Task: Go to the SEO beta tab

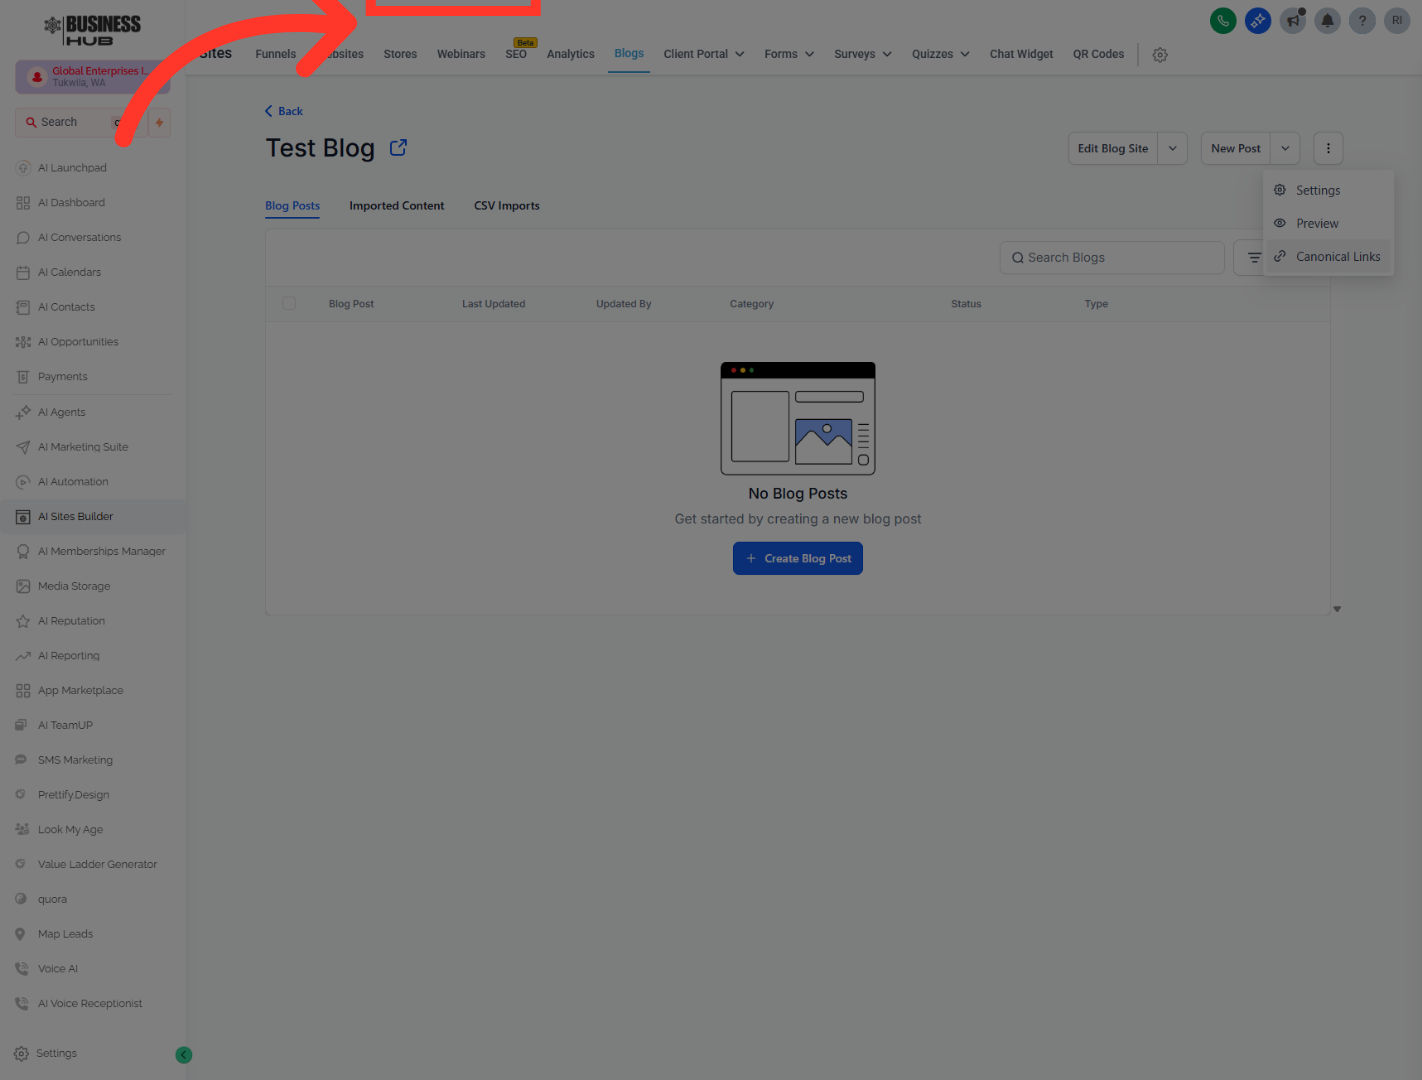Action: pos(516,52)
